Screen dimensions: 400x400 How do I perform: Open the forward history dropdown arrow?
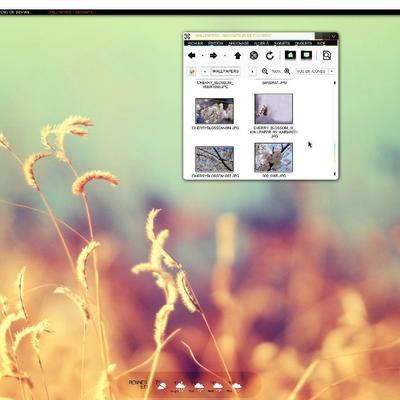[225, 56]
